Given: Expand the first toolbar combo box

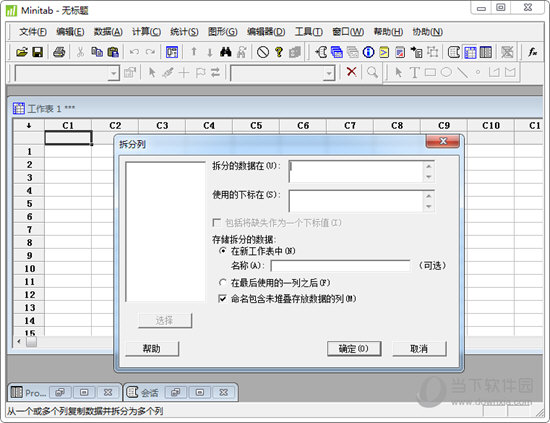Looking at the screenshot, I should [114, 73].
